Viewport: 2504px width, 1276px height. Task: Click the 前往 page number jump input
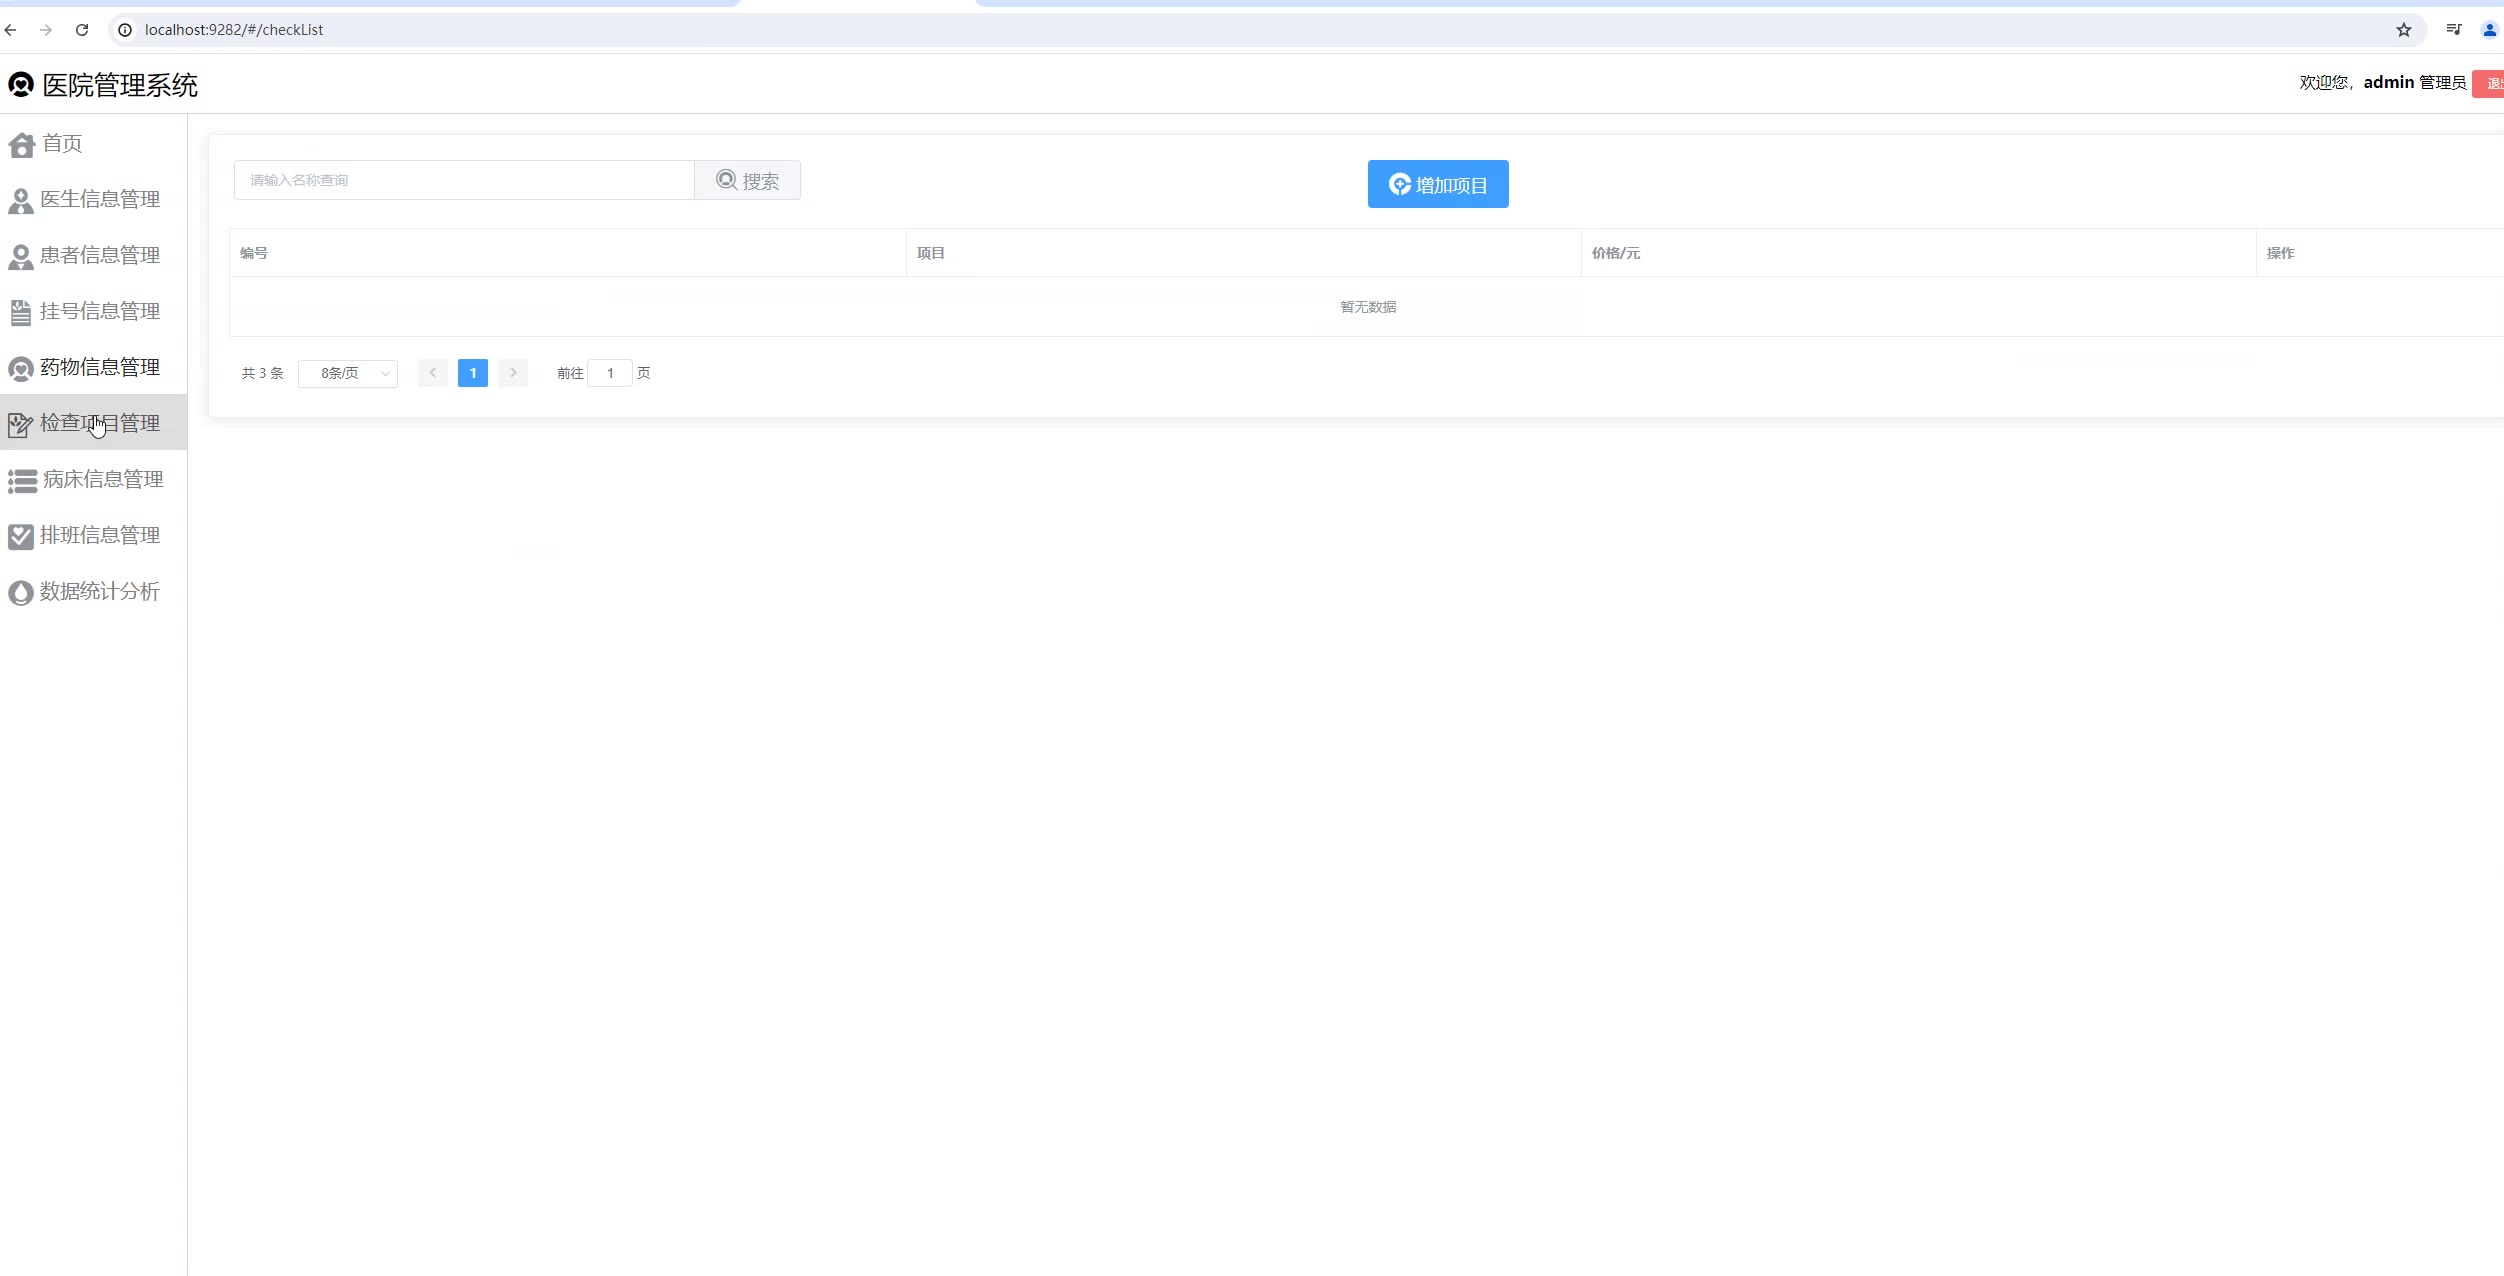(610, 373)
